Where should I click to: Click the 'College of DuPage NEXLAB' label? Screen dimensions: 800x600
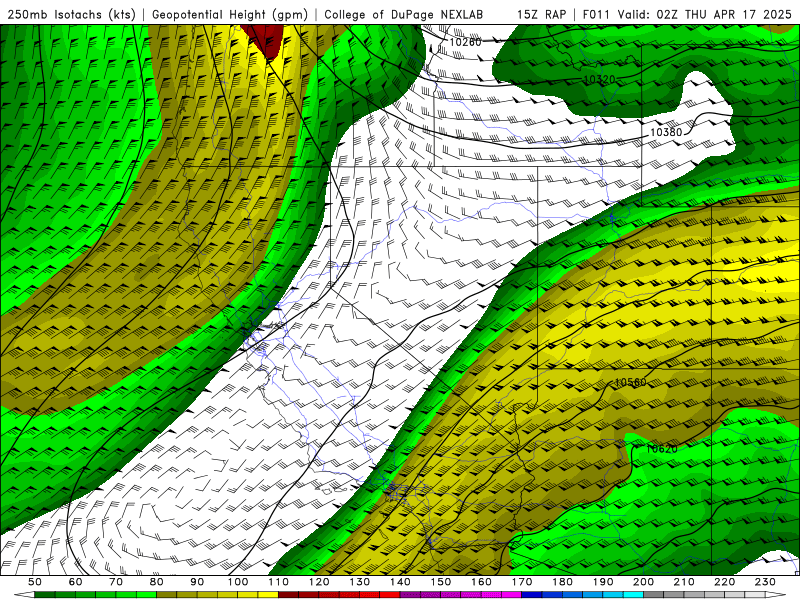click(x=403, y=14)
